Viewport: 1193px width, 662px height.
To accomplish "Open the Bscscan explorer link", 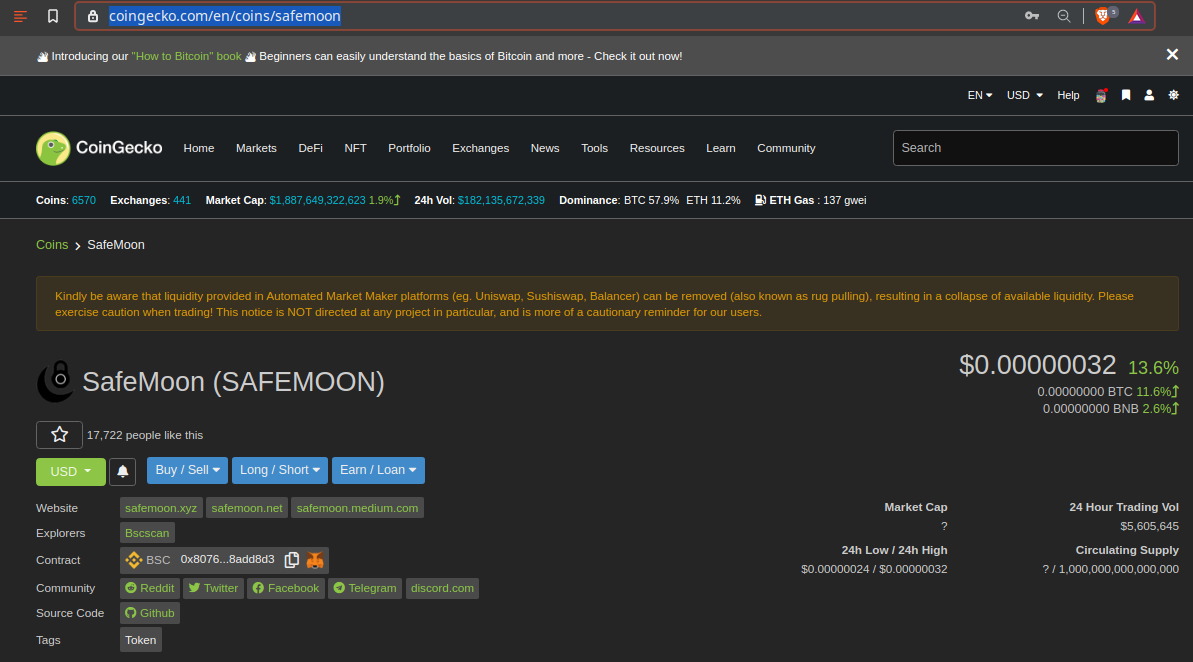I will pos(147,533).
